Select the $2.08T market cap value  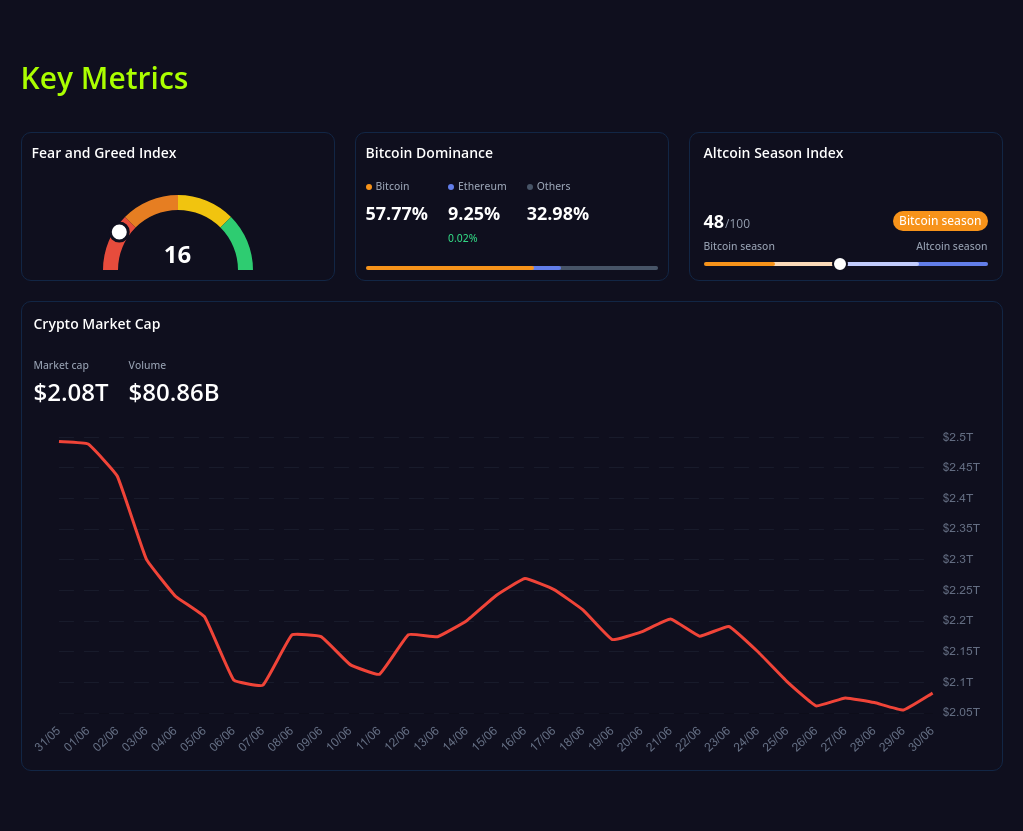point(70,393)
